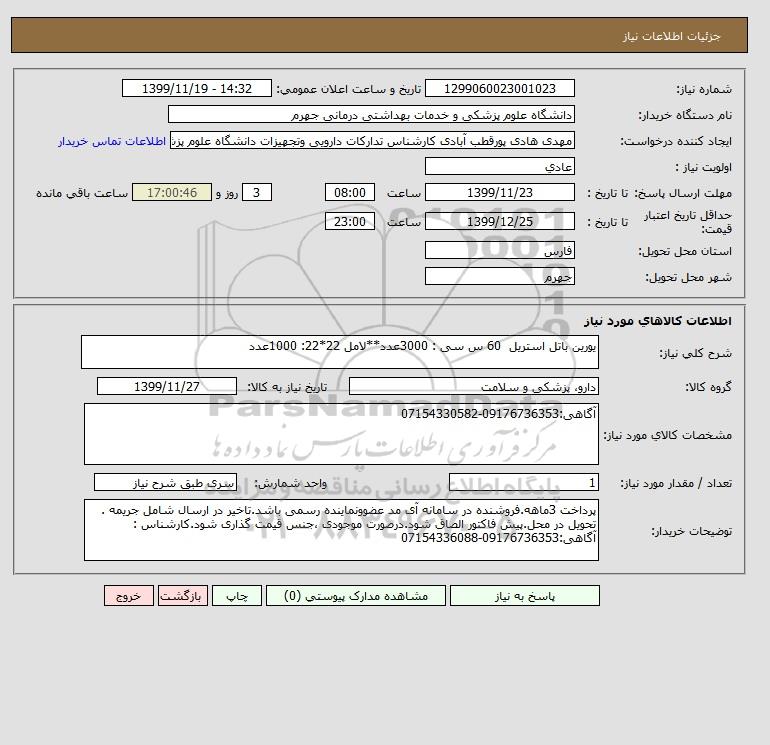The width and height of the screenshot is (770, 745).
Task: Click goods group field دارو، پزشکی و سلامت
Action: click(x=473, y=386)
